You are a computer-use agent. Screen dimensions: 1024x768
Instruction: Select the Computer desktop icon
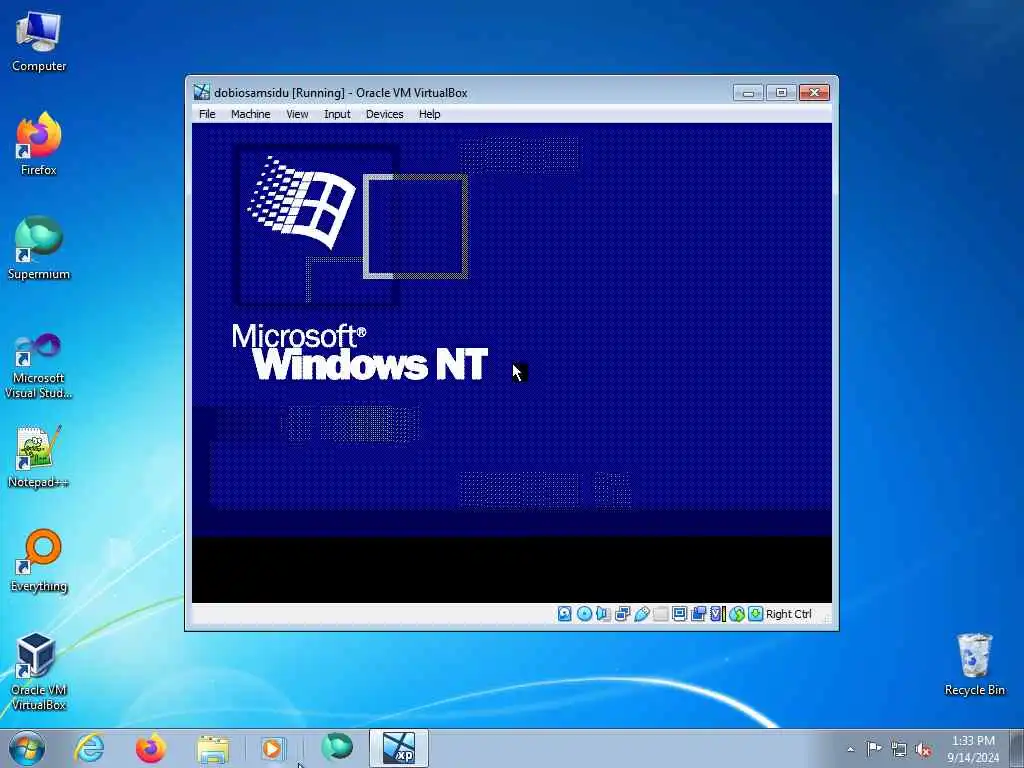[39, 42]
